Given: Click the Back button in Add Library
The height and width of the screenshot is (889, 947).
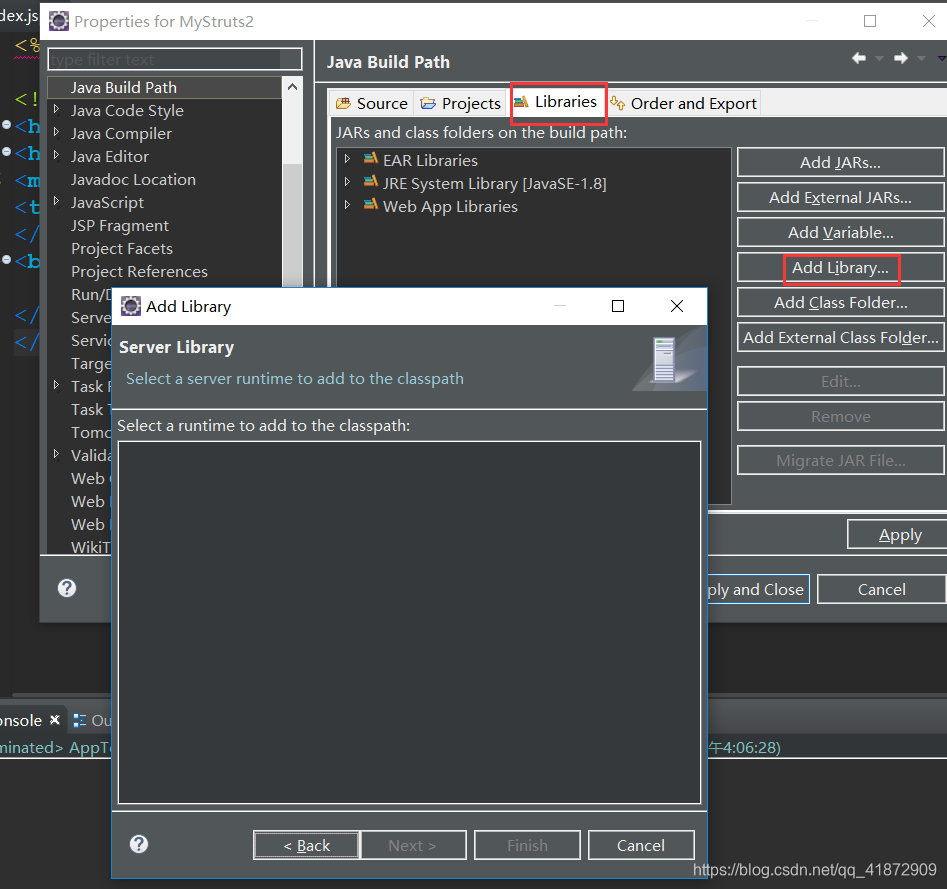Looking at the screenshot, I should point(307,845).
